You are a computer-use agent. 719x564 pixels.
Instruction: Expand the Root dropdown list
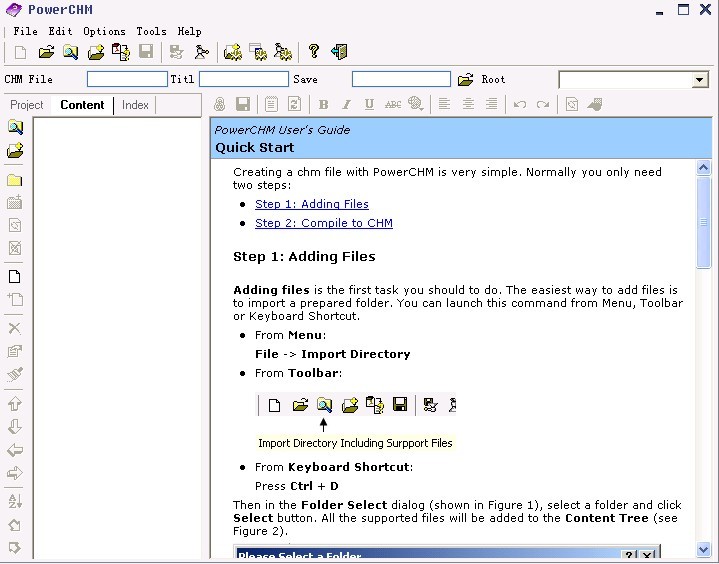700,80
